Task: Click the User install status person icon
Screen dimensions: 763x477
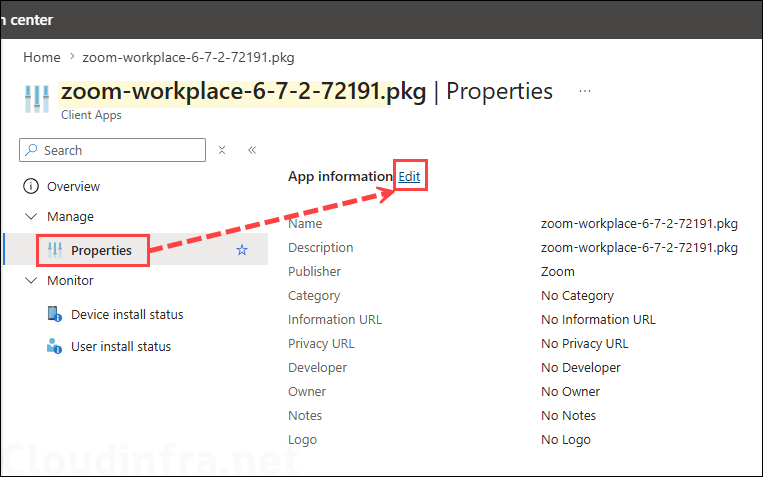Action: click(x=54, y=346)
